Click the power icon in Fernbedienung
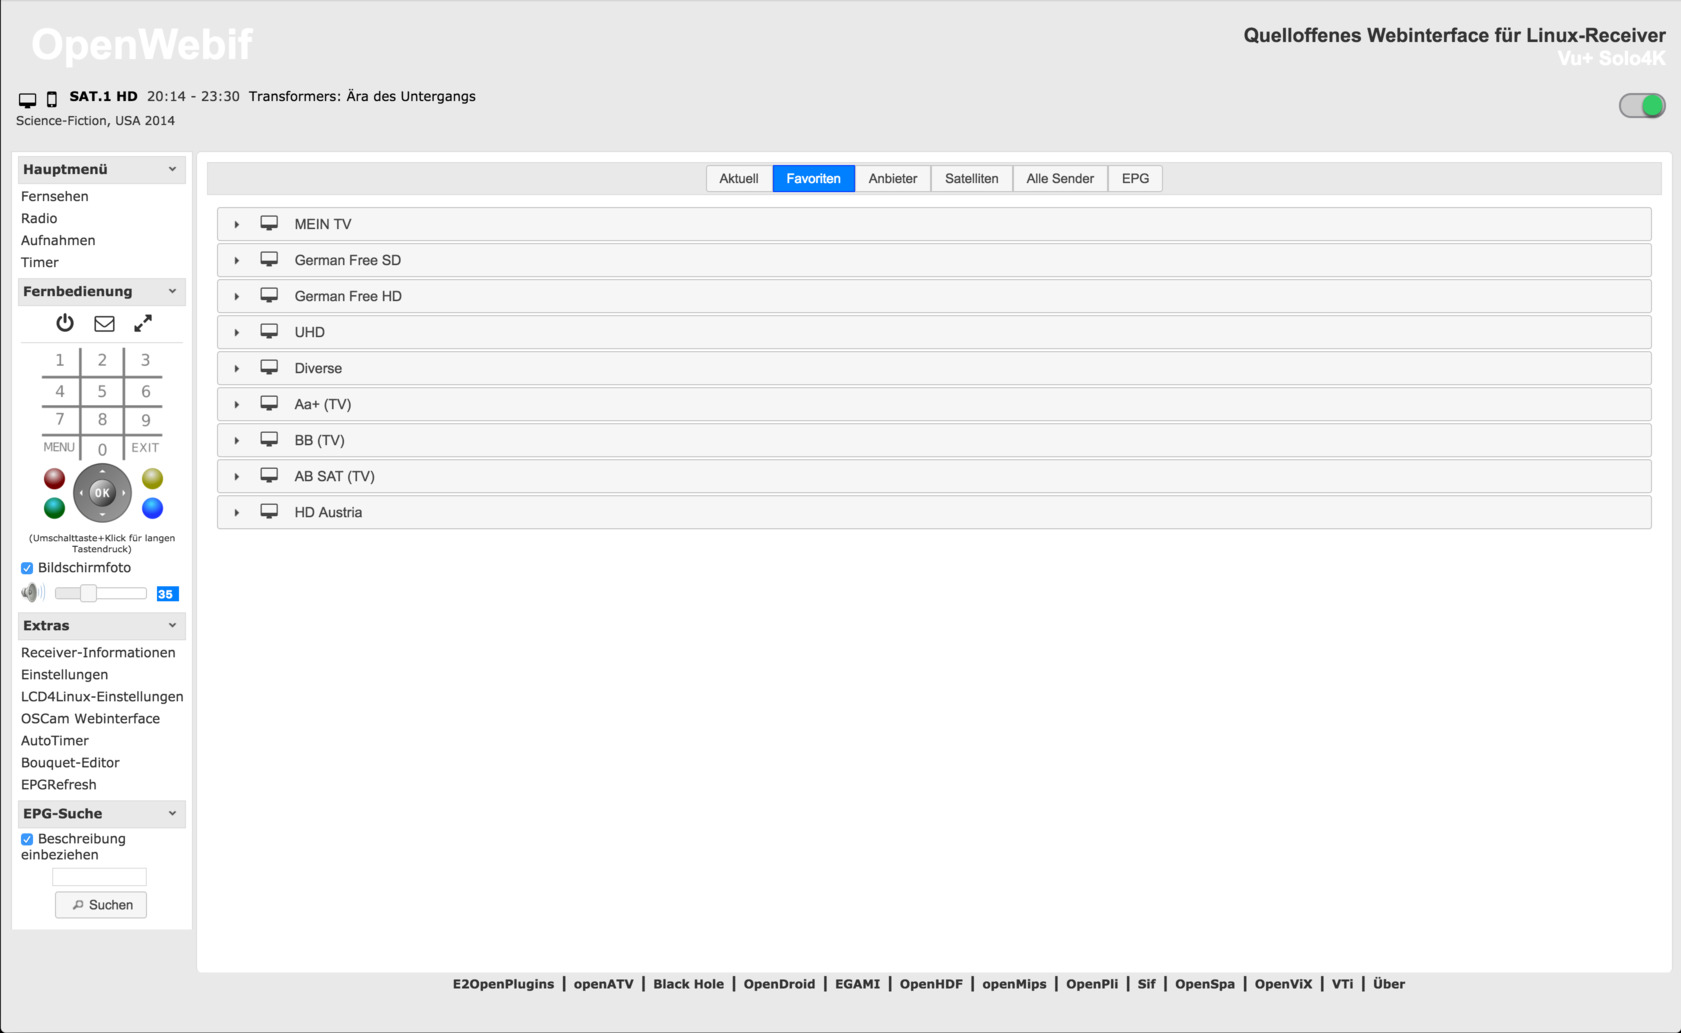Image resolution: width=1681 pixels, height=1033 pixels. pos(65,323)
